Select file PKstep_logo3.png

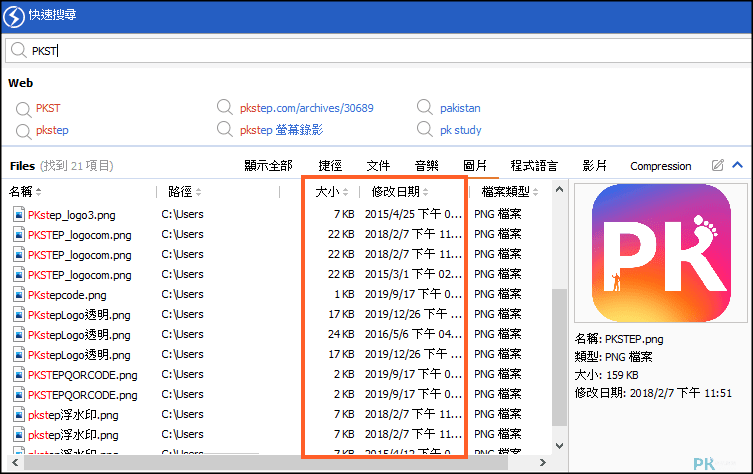click(72, 215)
